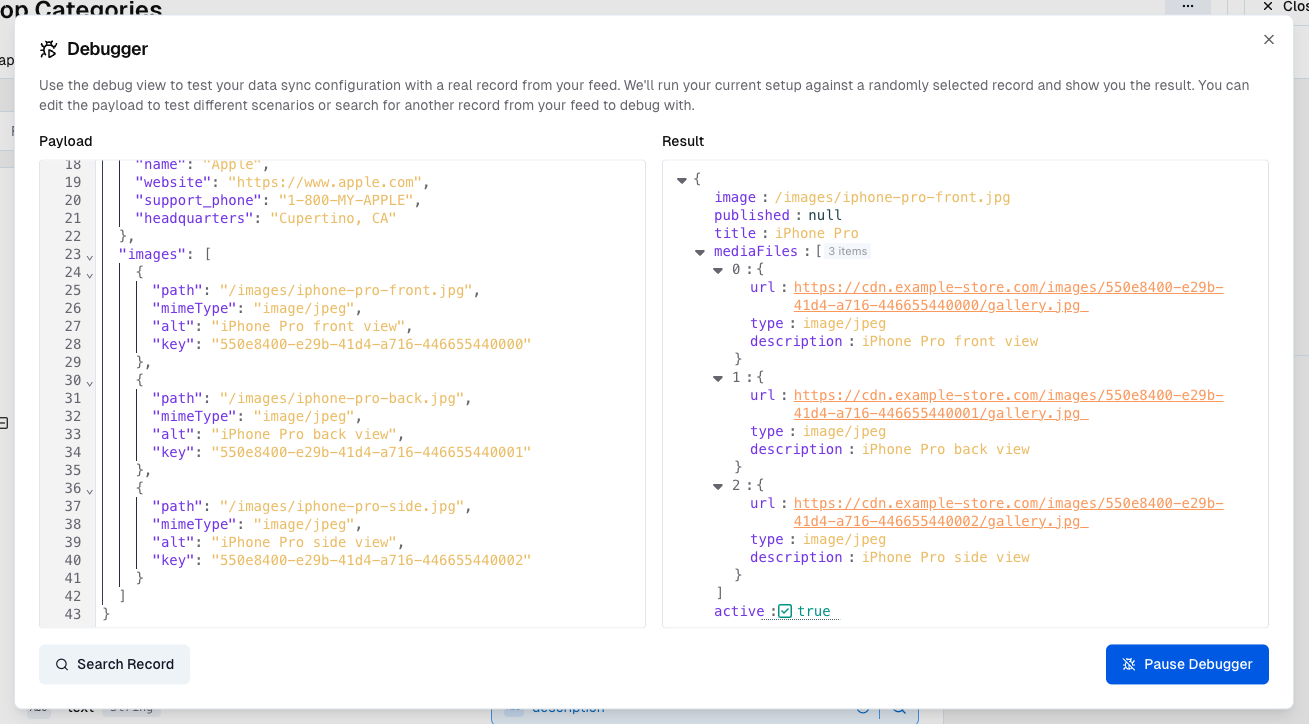Image resolution: width=1309 pixels, height=724 pixels.
Task: Collapse the root object in Result panel
Action: pyautogui.click(x=683, y=179)
